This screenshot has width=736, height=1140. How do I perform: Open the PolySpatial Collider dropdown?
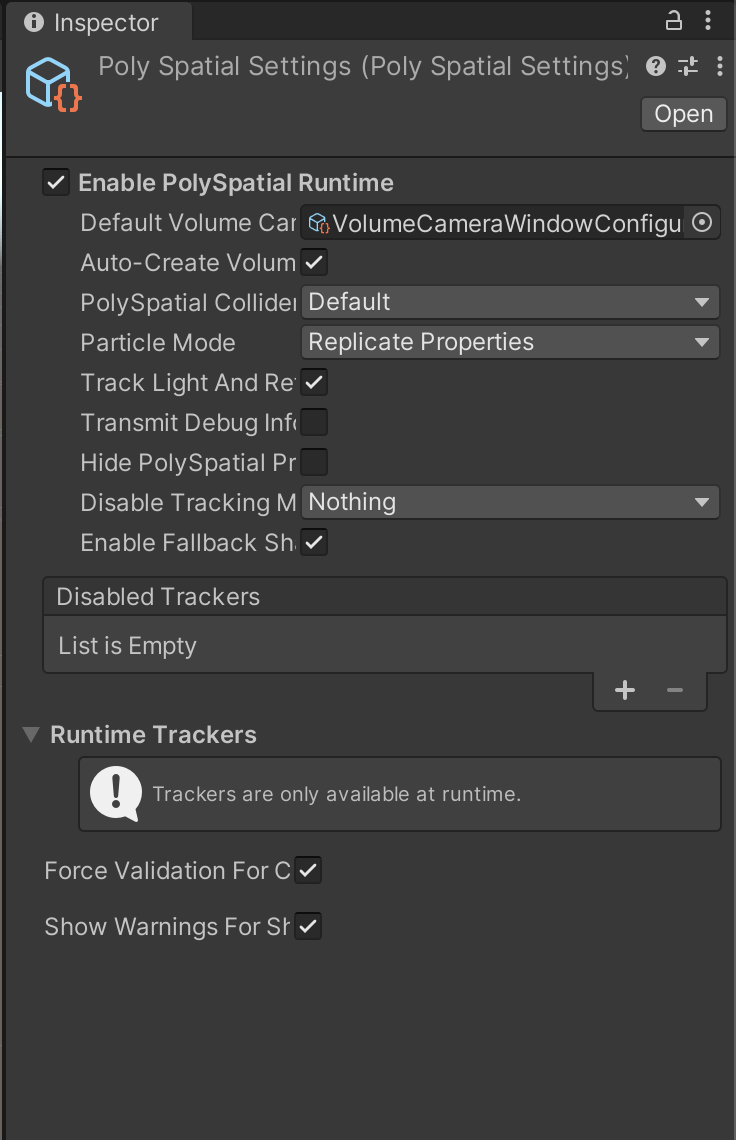click(510, 302)
